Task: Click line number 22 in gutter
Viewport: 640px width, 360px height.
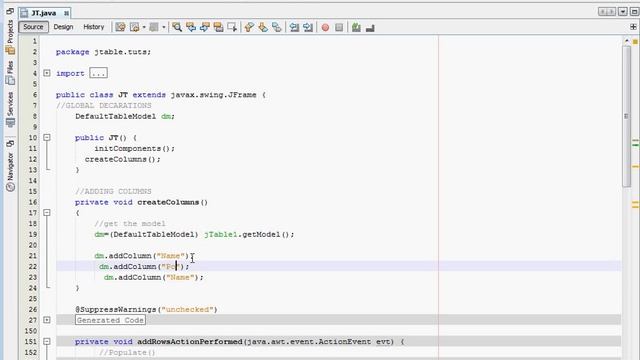Action: (32, 267)
